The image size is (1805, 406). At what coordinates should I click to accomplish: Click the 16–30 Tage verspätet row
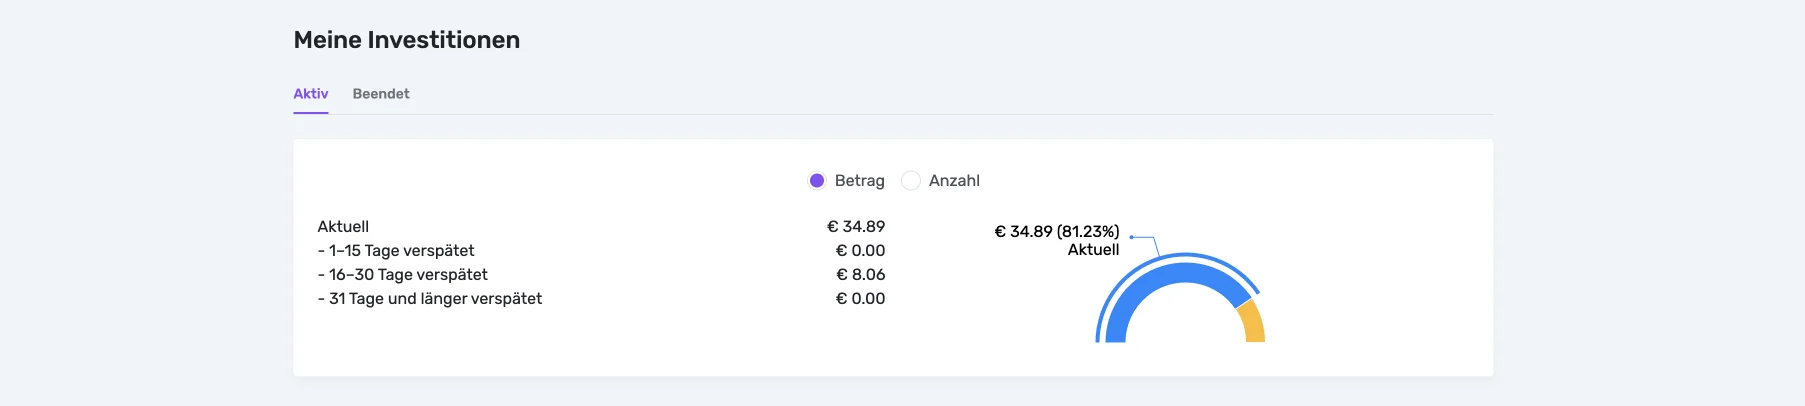tap(403, 275)
